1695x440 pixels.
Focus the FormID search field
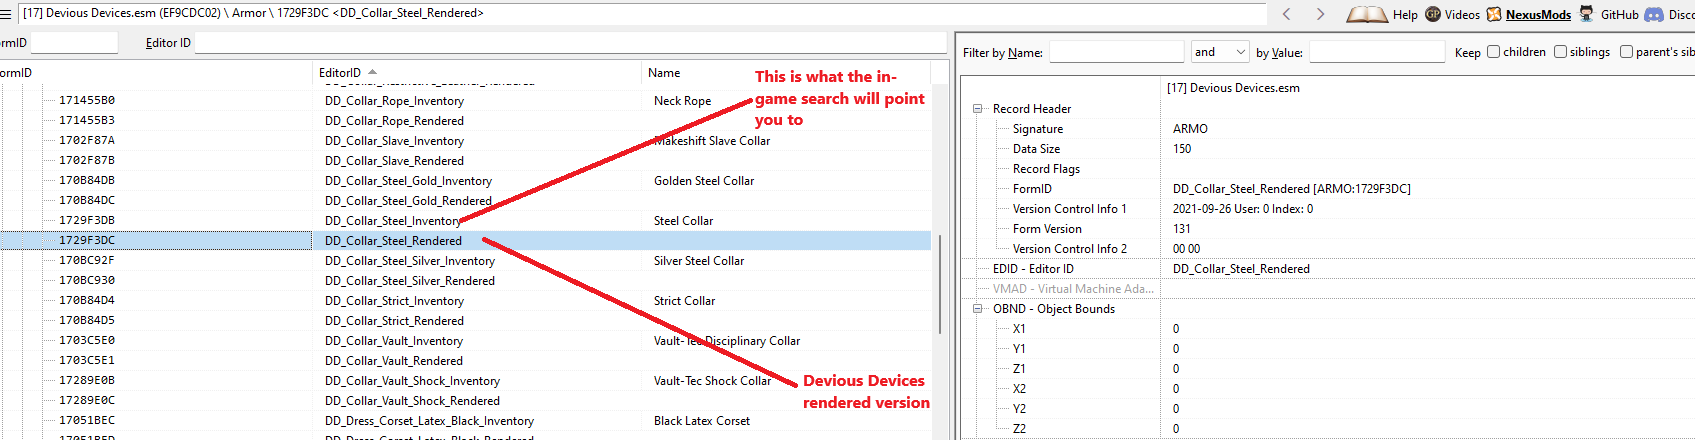pyautogui.click(x=74, y=43)
